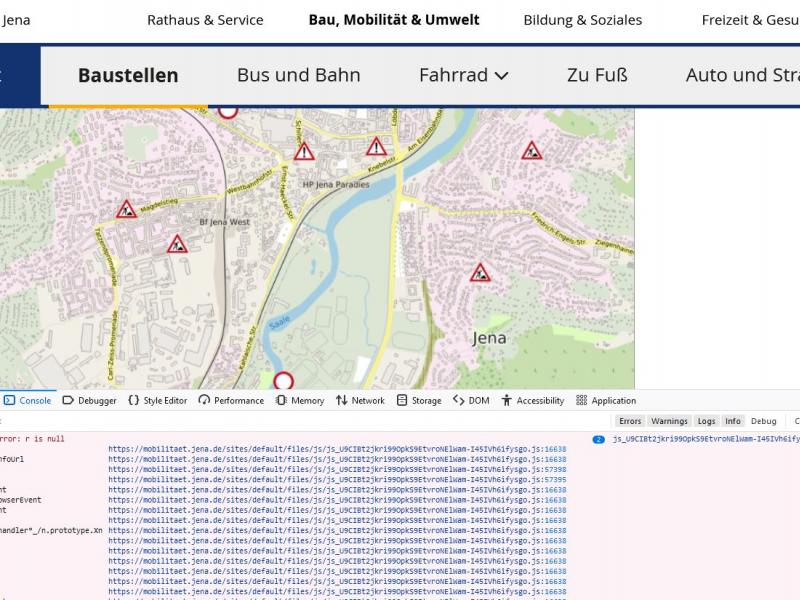Click the road closure circle at the map bottom
Image resolution: width=800 pixels, height=600 pixels.
284,381
